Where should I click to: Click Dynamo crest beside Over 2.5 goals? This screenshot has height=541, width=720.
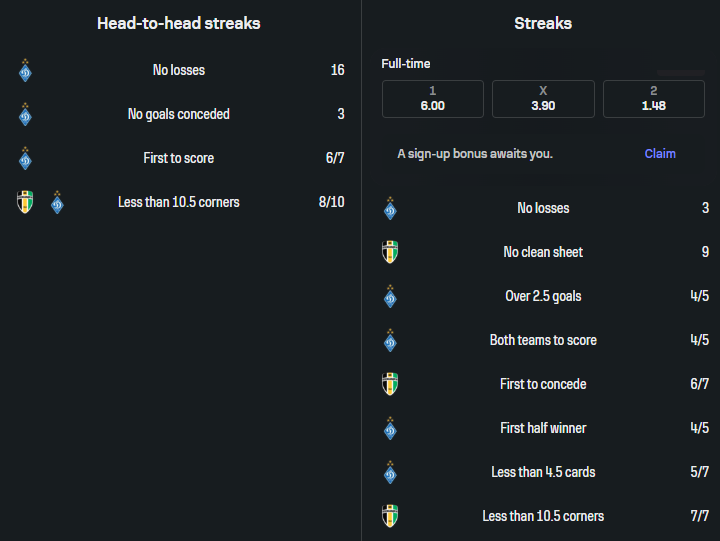point(390,296)
